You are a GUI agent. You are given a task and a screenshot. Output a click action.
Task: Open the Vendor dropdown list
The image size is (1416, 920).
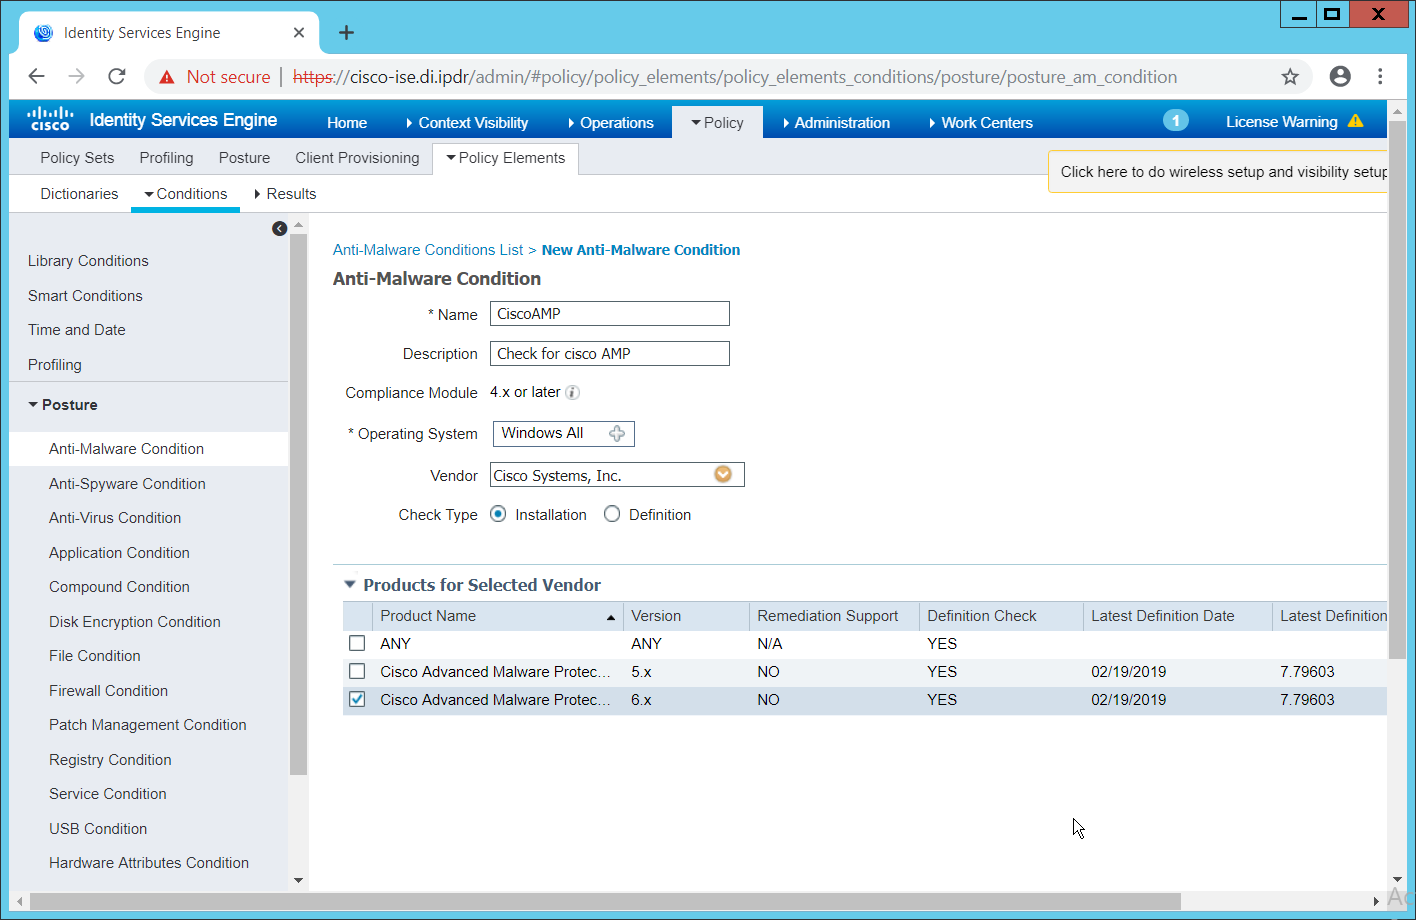723,475
